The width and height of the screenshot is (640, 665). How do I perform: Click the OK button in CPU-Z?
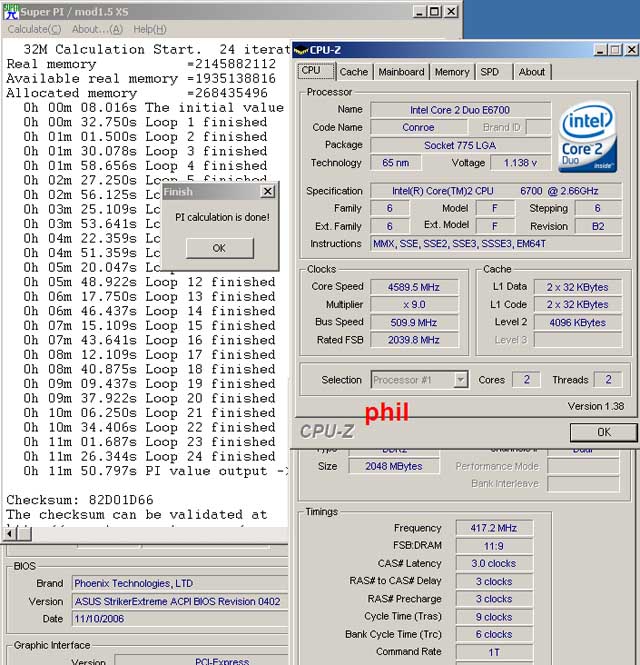(604, 432)
